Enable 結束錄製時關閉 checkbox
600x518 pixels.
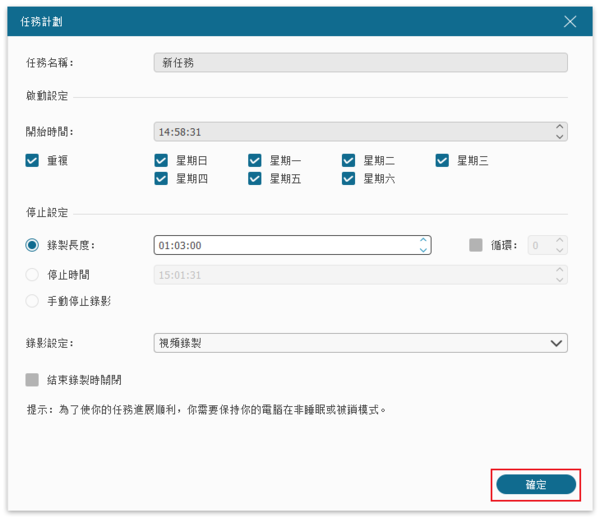(33, 380)
